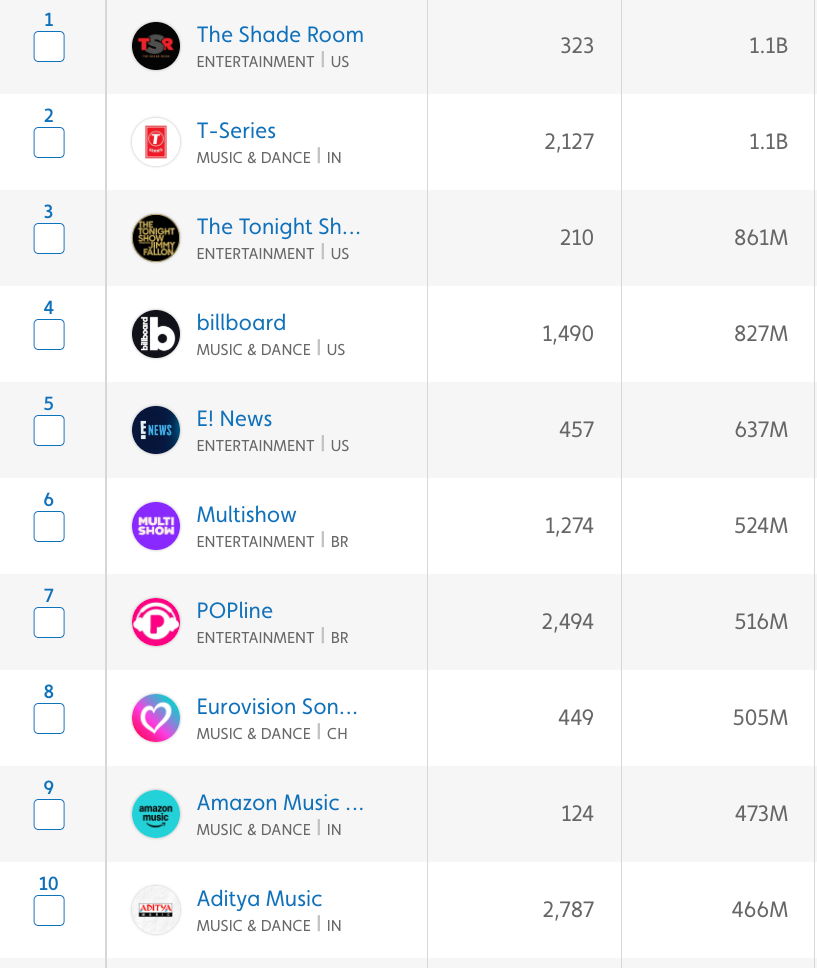
Task: Click the Aditya Music logo
Action: point(156,910)
